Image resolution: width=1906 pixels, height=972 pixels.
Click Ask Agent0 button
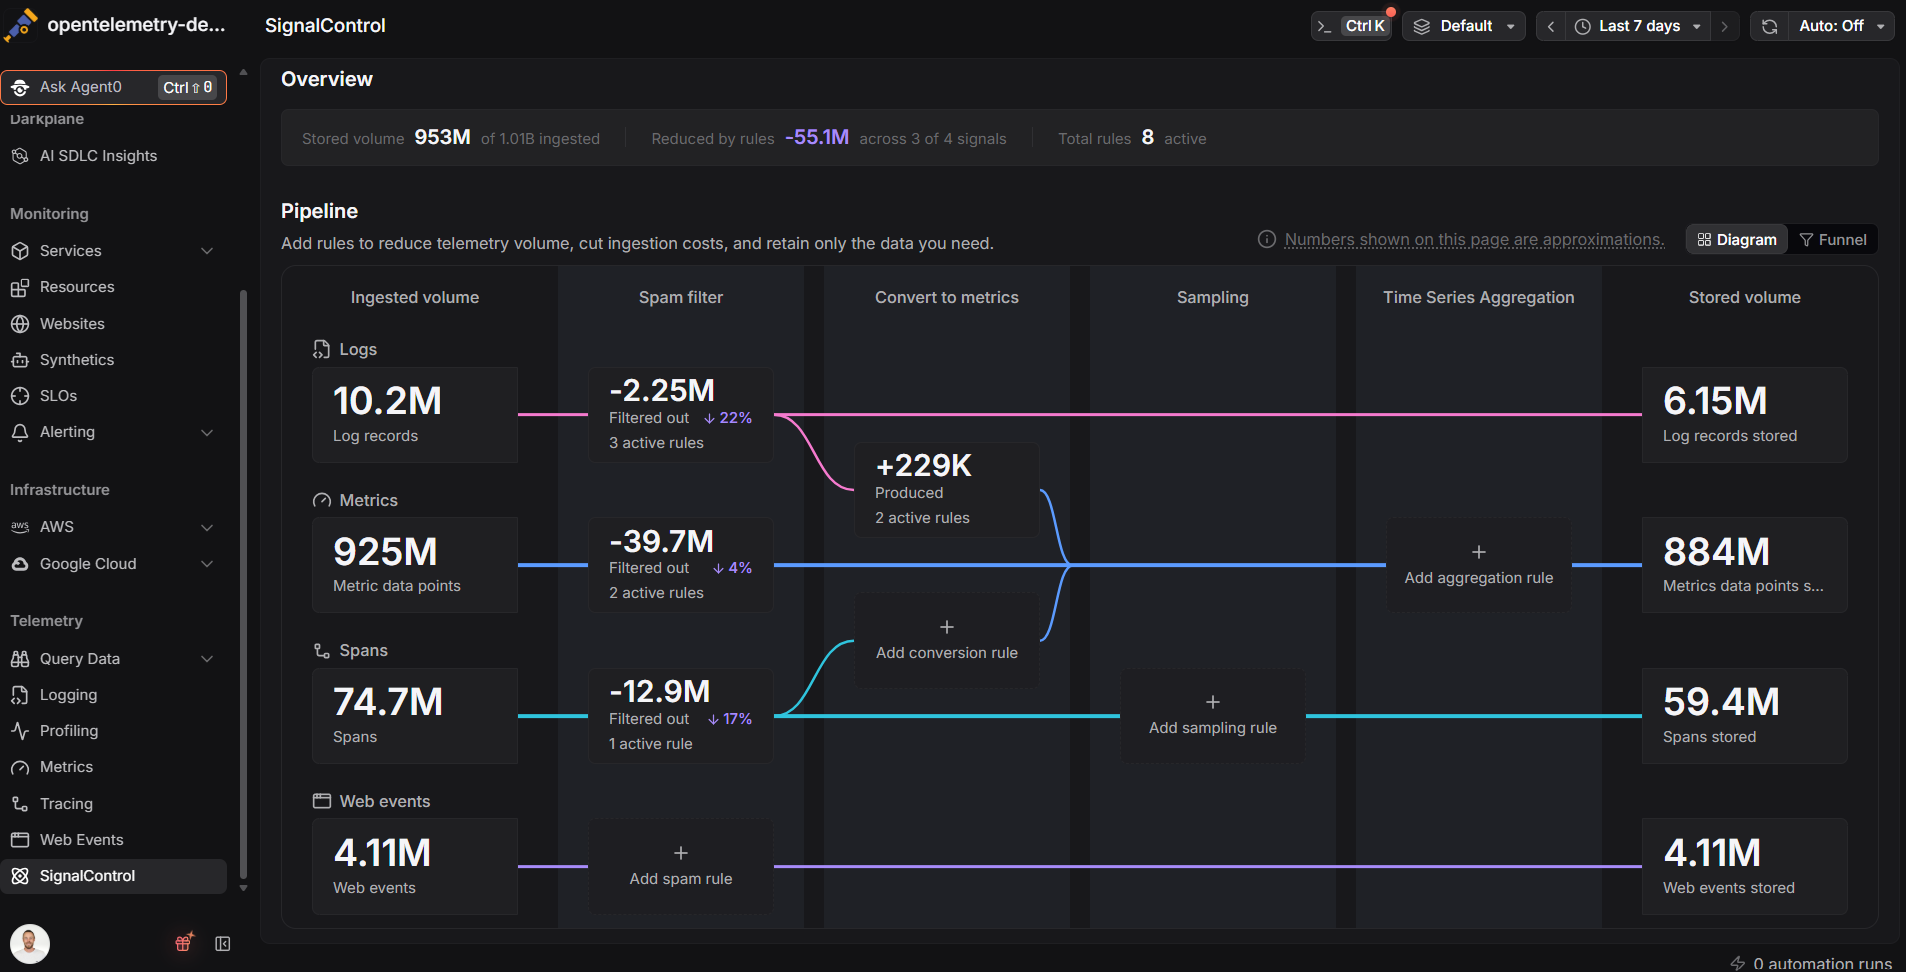(114, 87)
